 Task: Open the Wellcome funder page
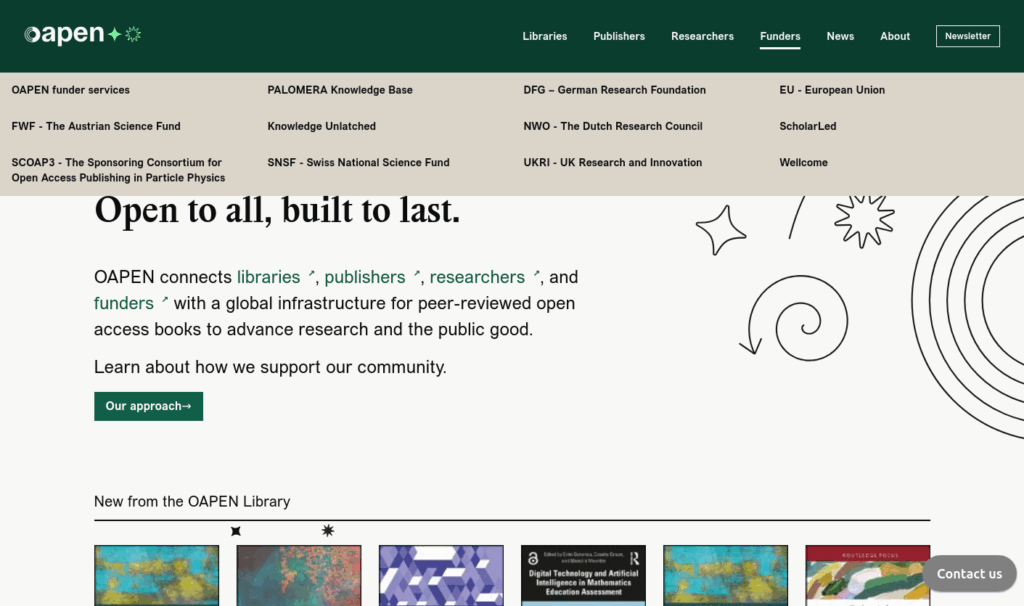[x=803, y=162]
